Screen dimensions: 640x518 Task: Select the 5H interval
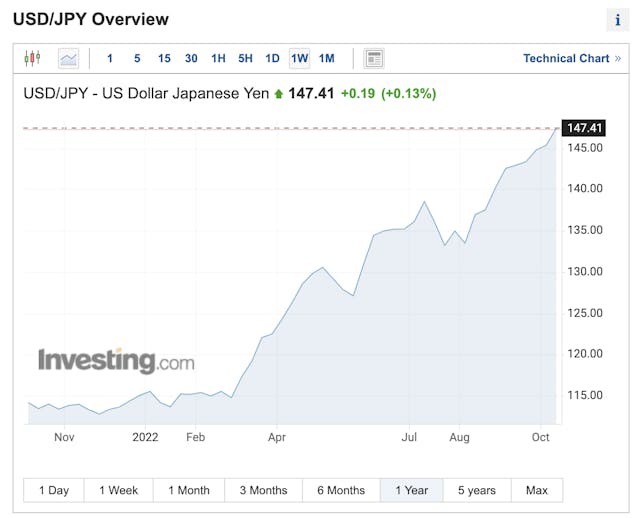point(245,58)
